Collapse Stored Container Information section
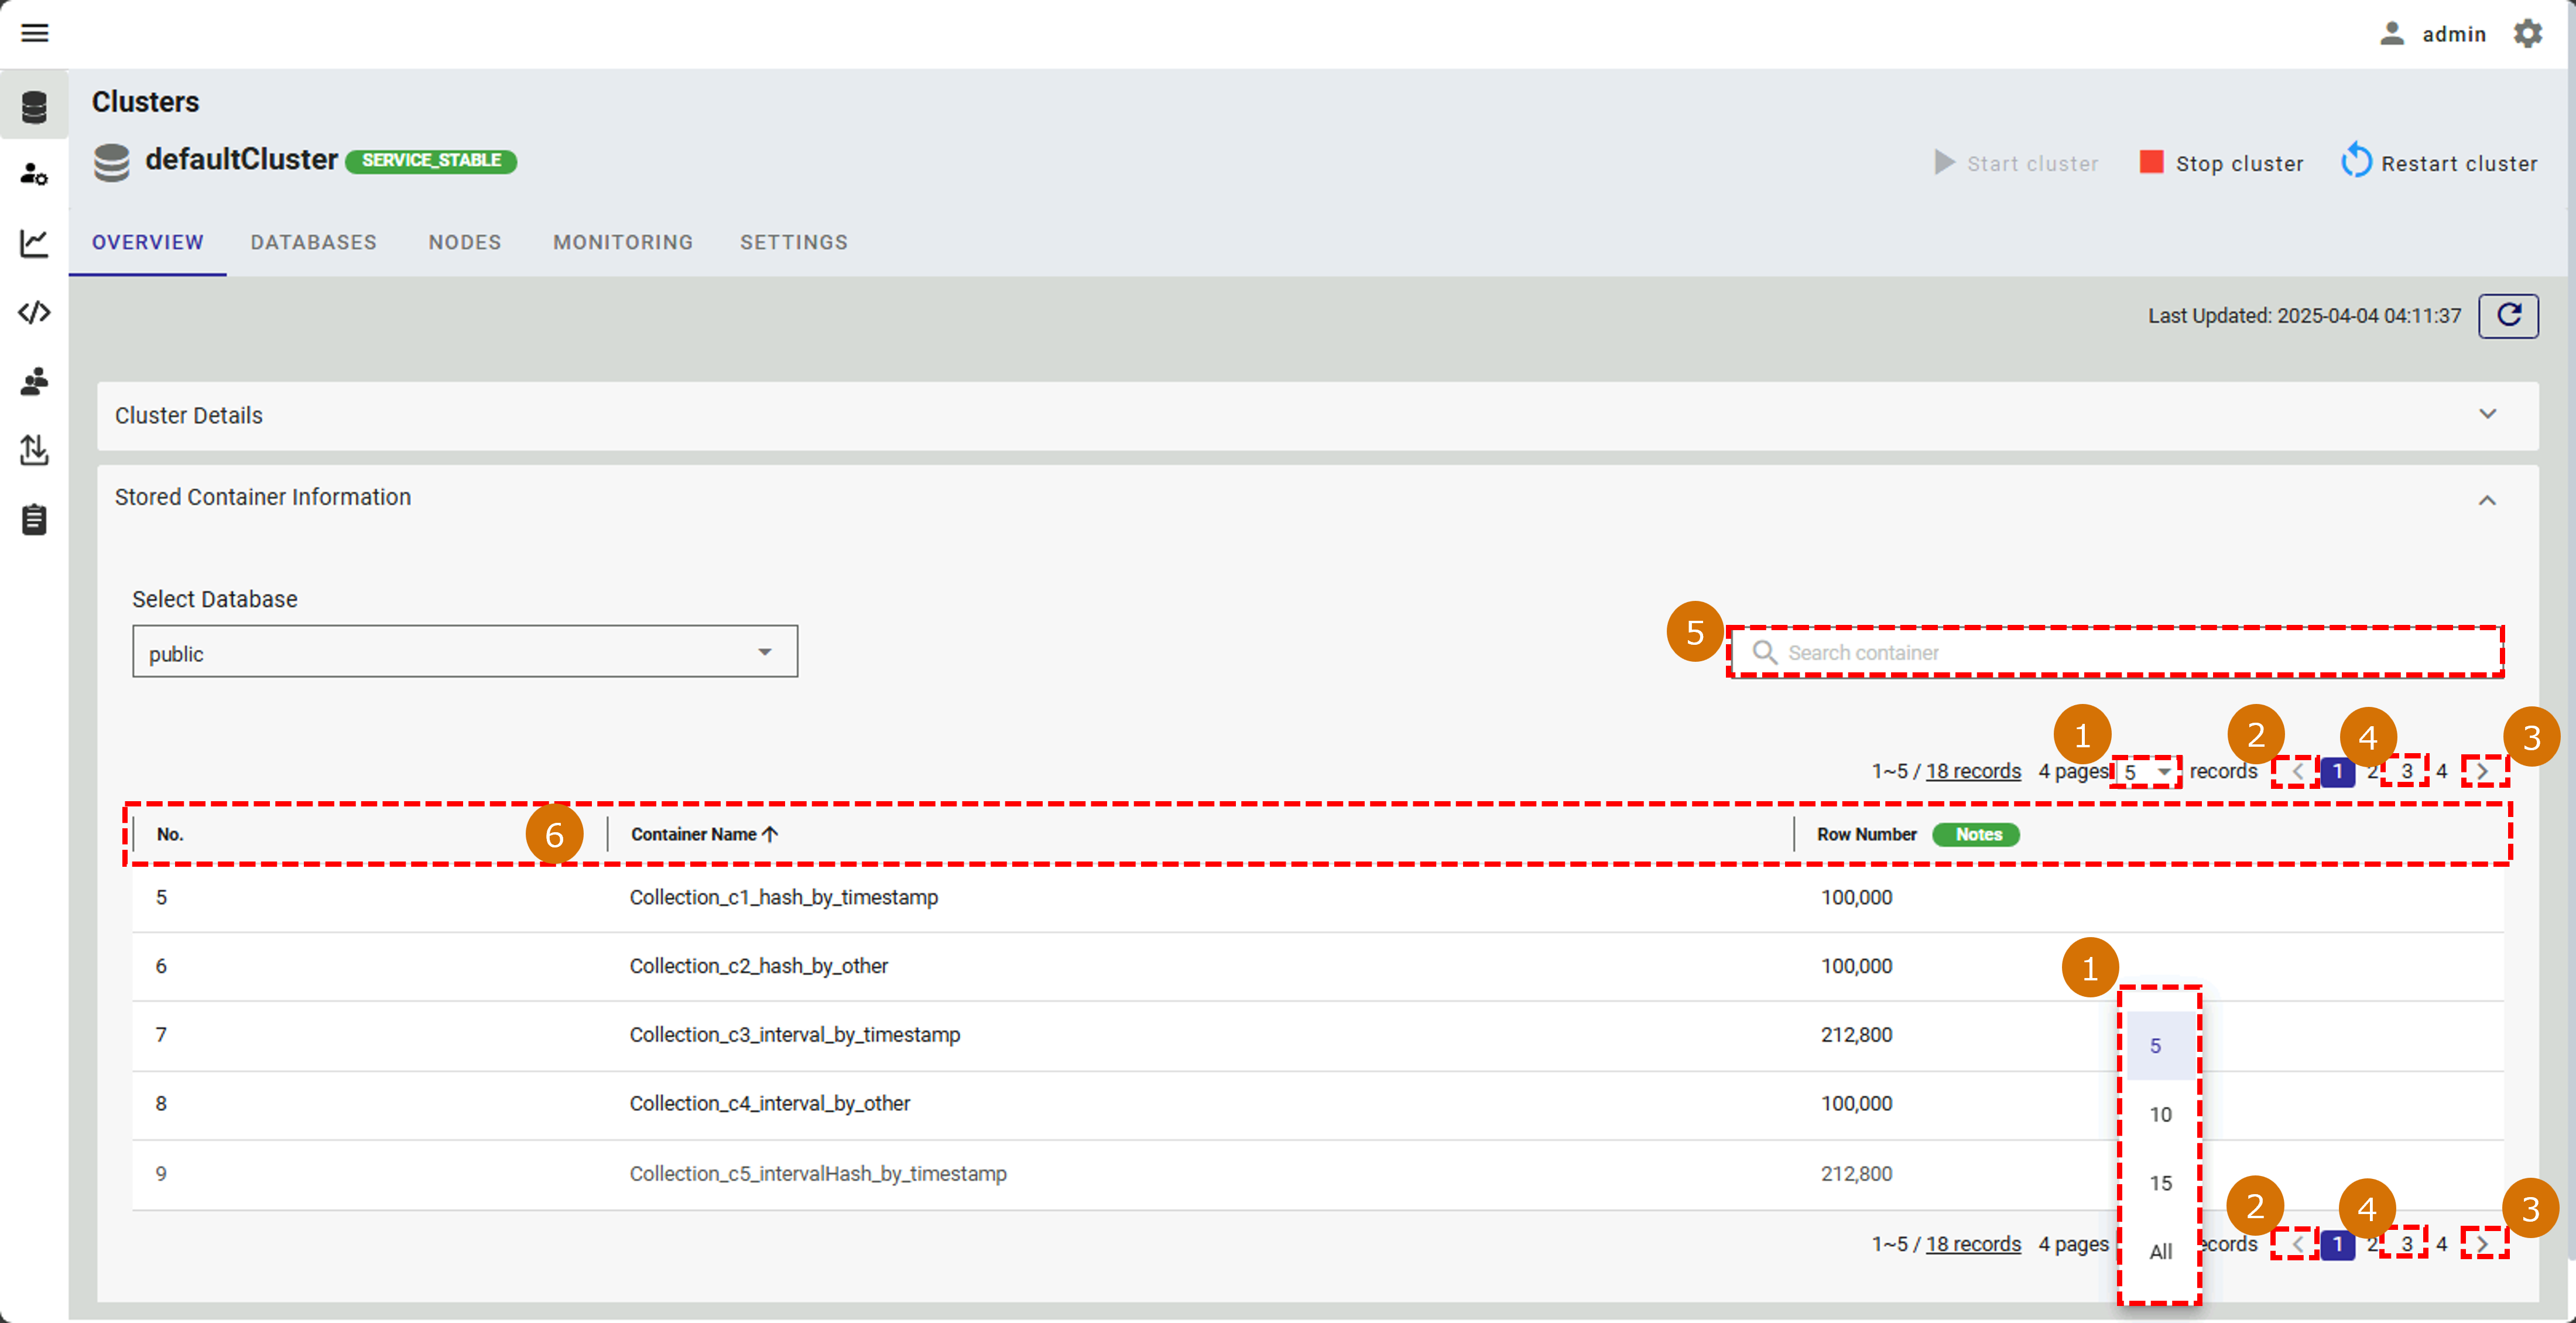The height and width of the screenshot is (1323, 2576). tap(2487, 499)
